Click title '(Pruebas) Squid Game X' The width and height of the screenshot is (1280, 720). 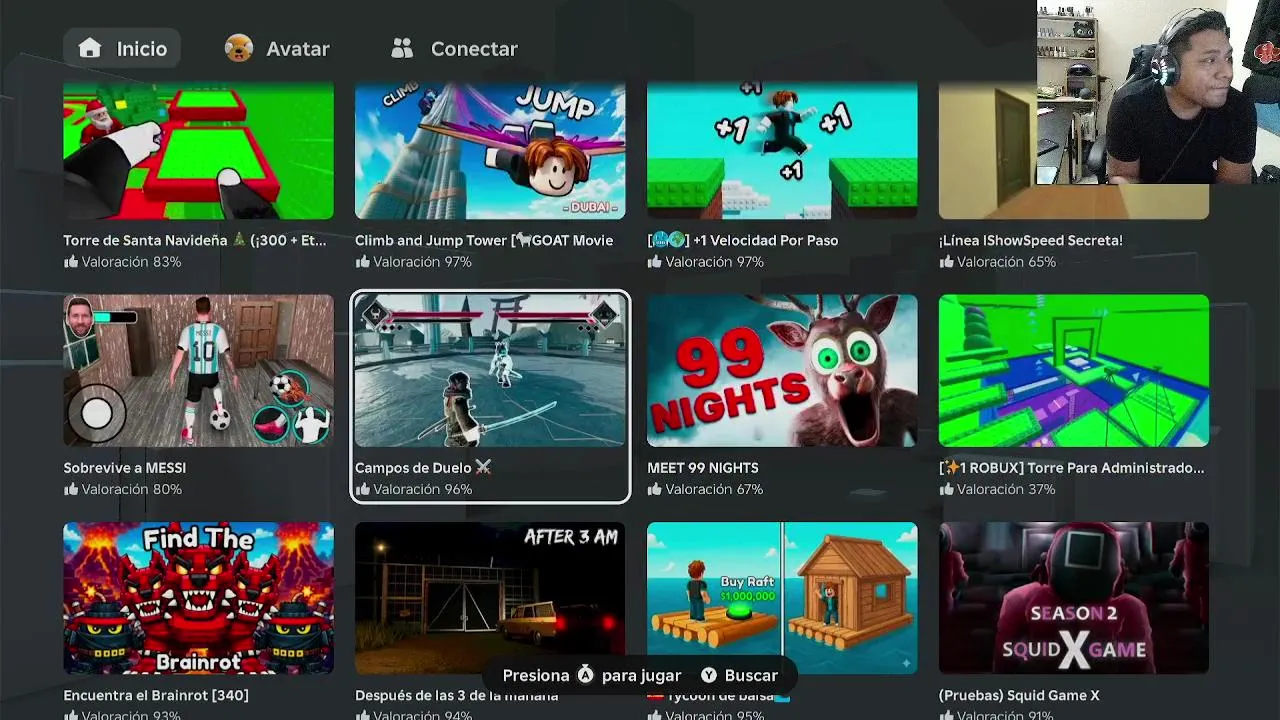pos(1019,695)
